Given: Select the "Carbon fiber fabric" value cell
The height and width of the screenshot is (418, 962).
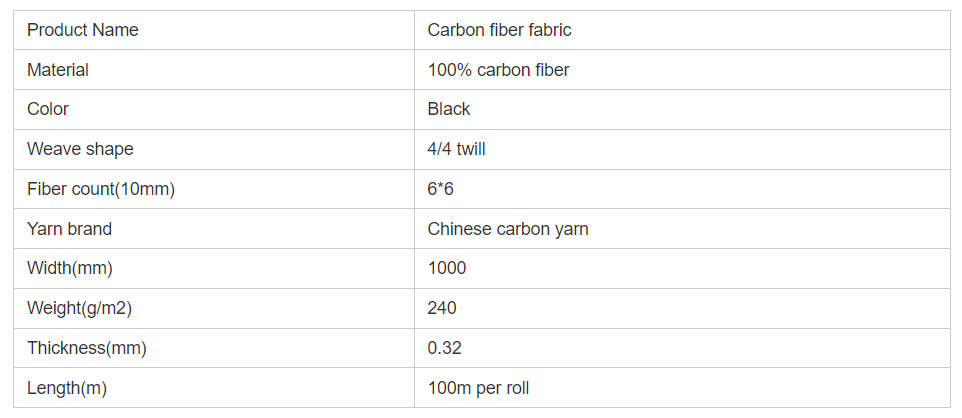Looking at the screenshot, I should (499, 30).
